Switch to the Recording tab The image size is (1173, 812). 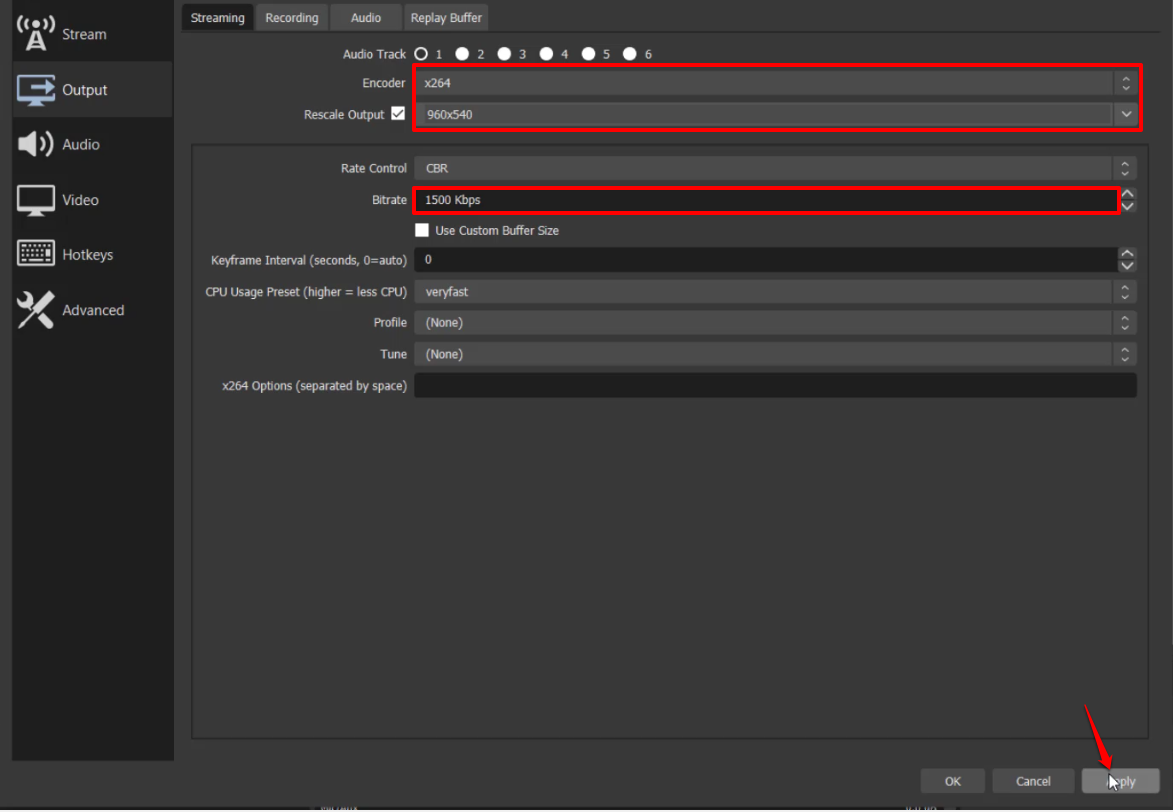point(291,17)
